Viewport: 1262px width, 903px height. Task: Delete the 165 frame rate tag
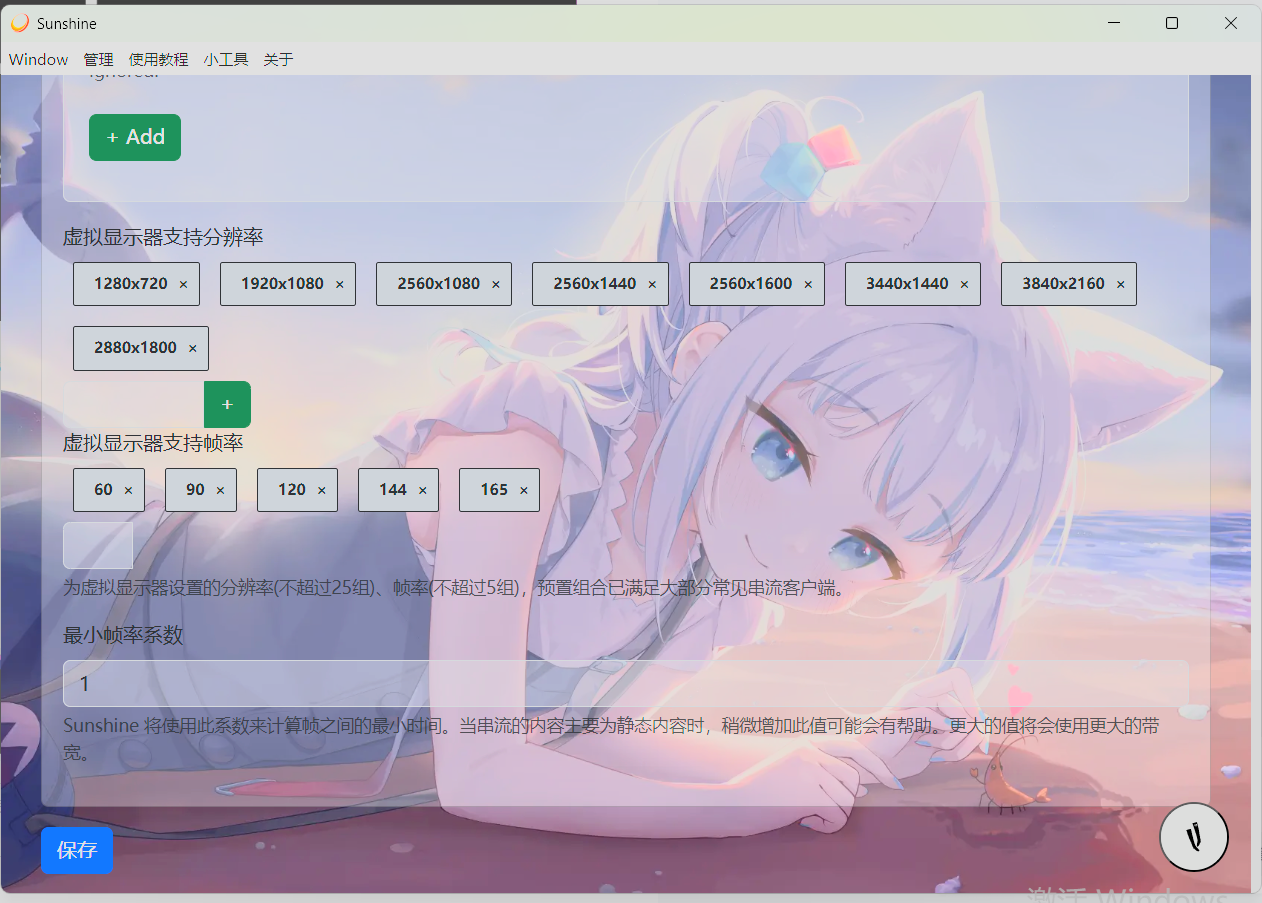(523, 491)
